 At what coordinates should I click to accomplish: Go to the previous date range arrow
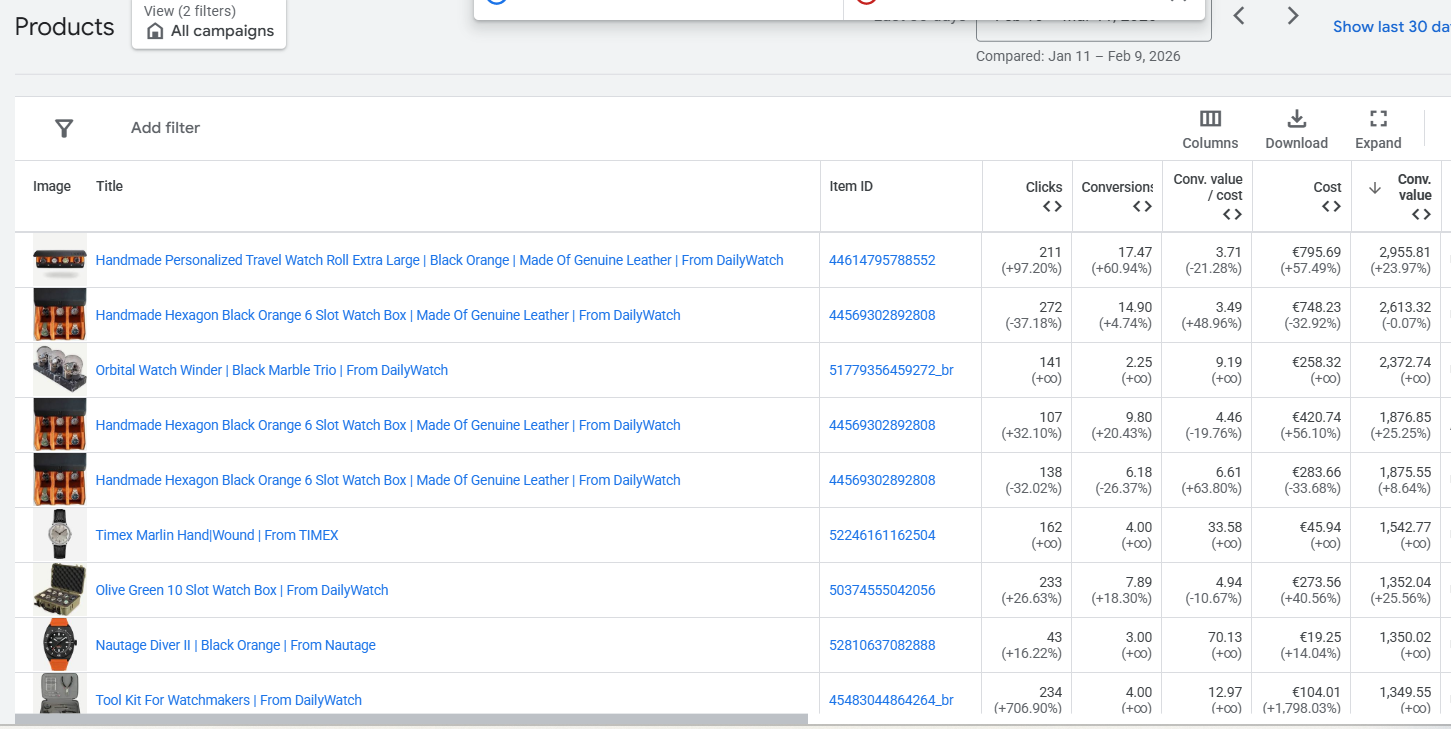pos(1239,16)
